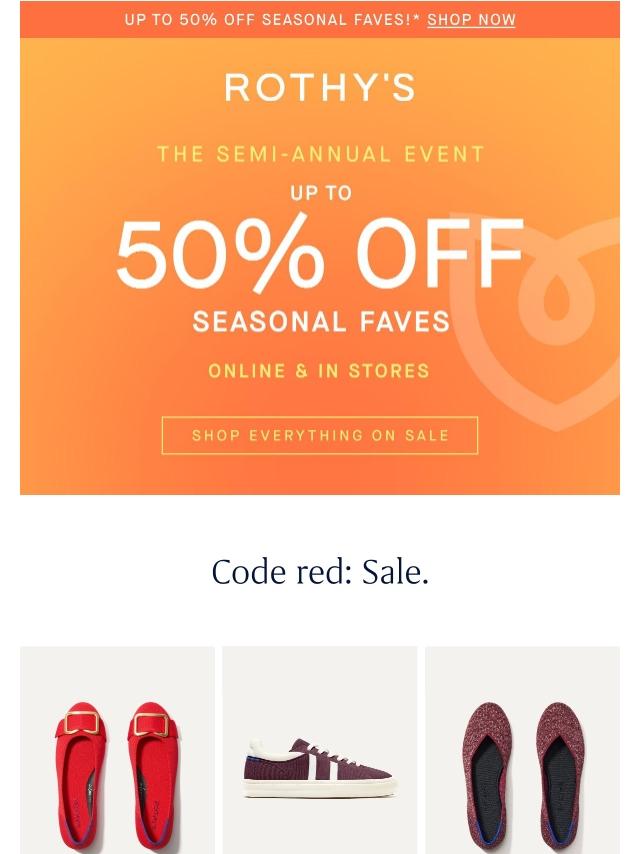Click the gold buckle on right red flat
This screenshot has height=854, width=640.
(x=151, y=724)
